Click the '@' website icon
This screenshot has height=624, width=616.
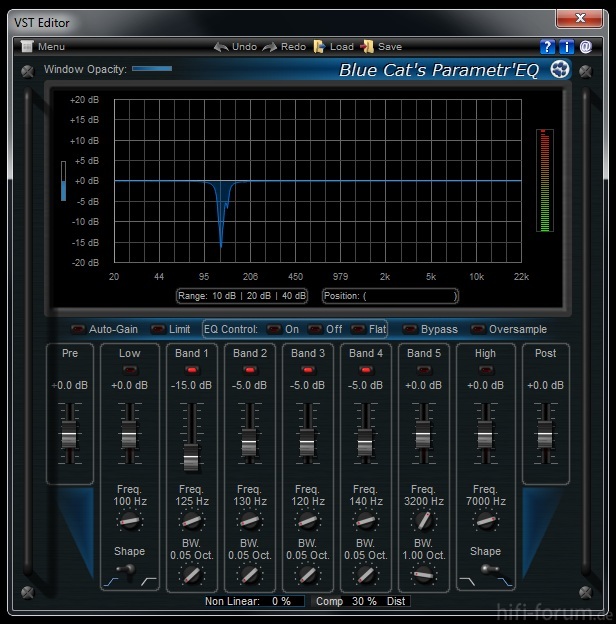pos(585,47)
